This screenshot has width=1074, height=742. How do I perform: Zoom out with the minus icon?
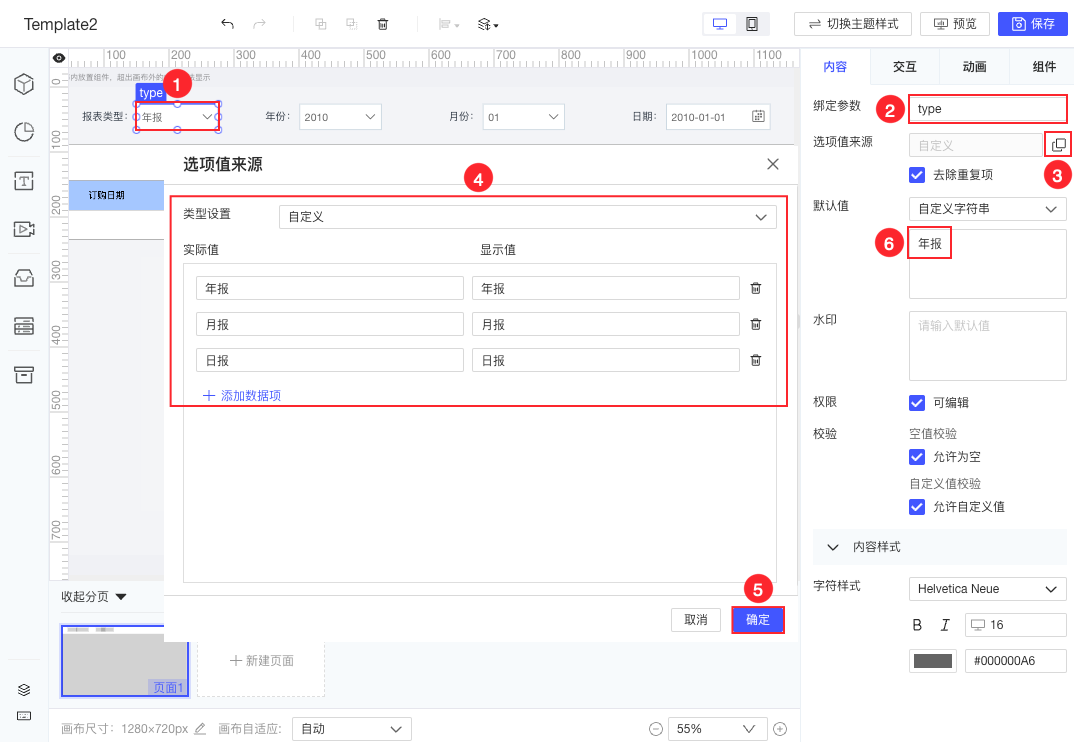pos(655,729)
